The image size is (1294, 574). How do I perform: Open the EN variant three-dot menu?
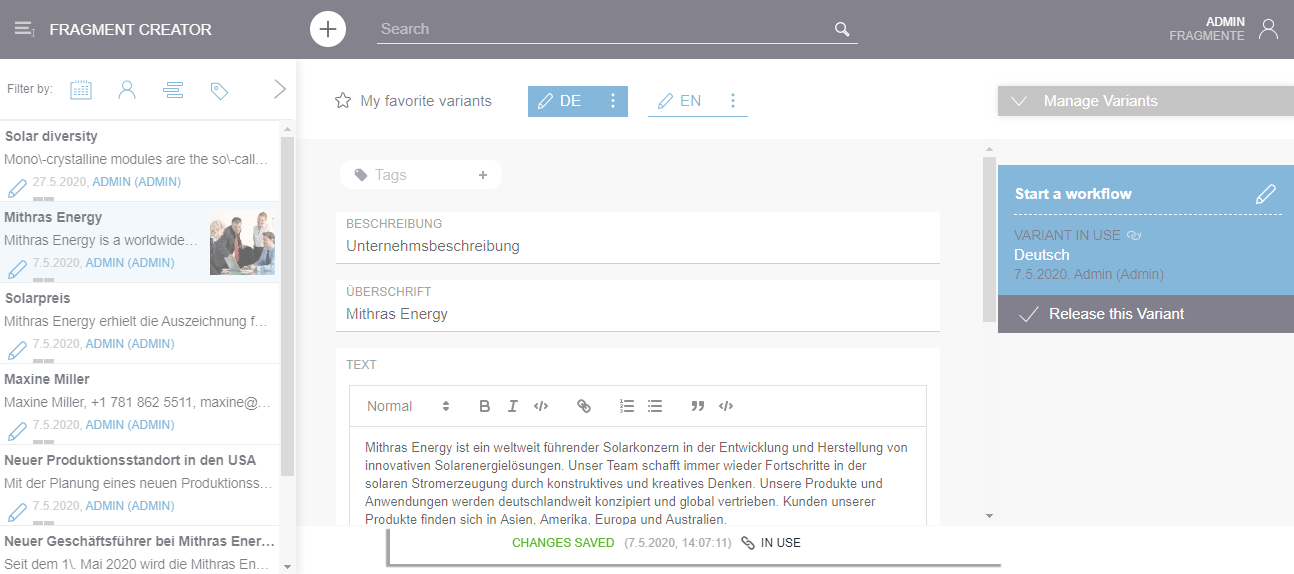tap(733, 101)
